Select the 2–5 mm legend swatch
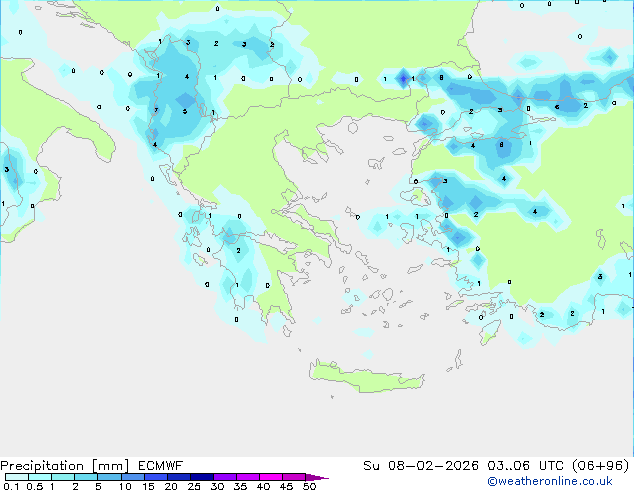 click(x=86, y=477)
